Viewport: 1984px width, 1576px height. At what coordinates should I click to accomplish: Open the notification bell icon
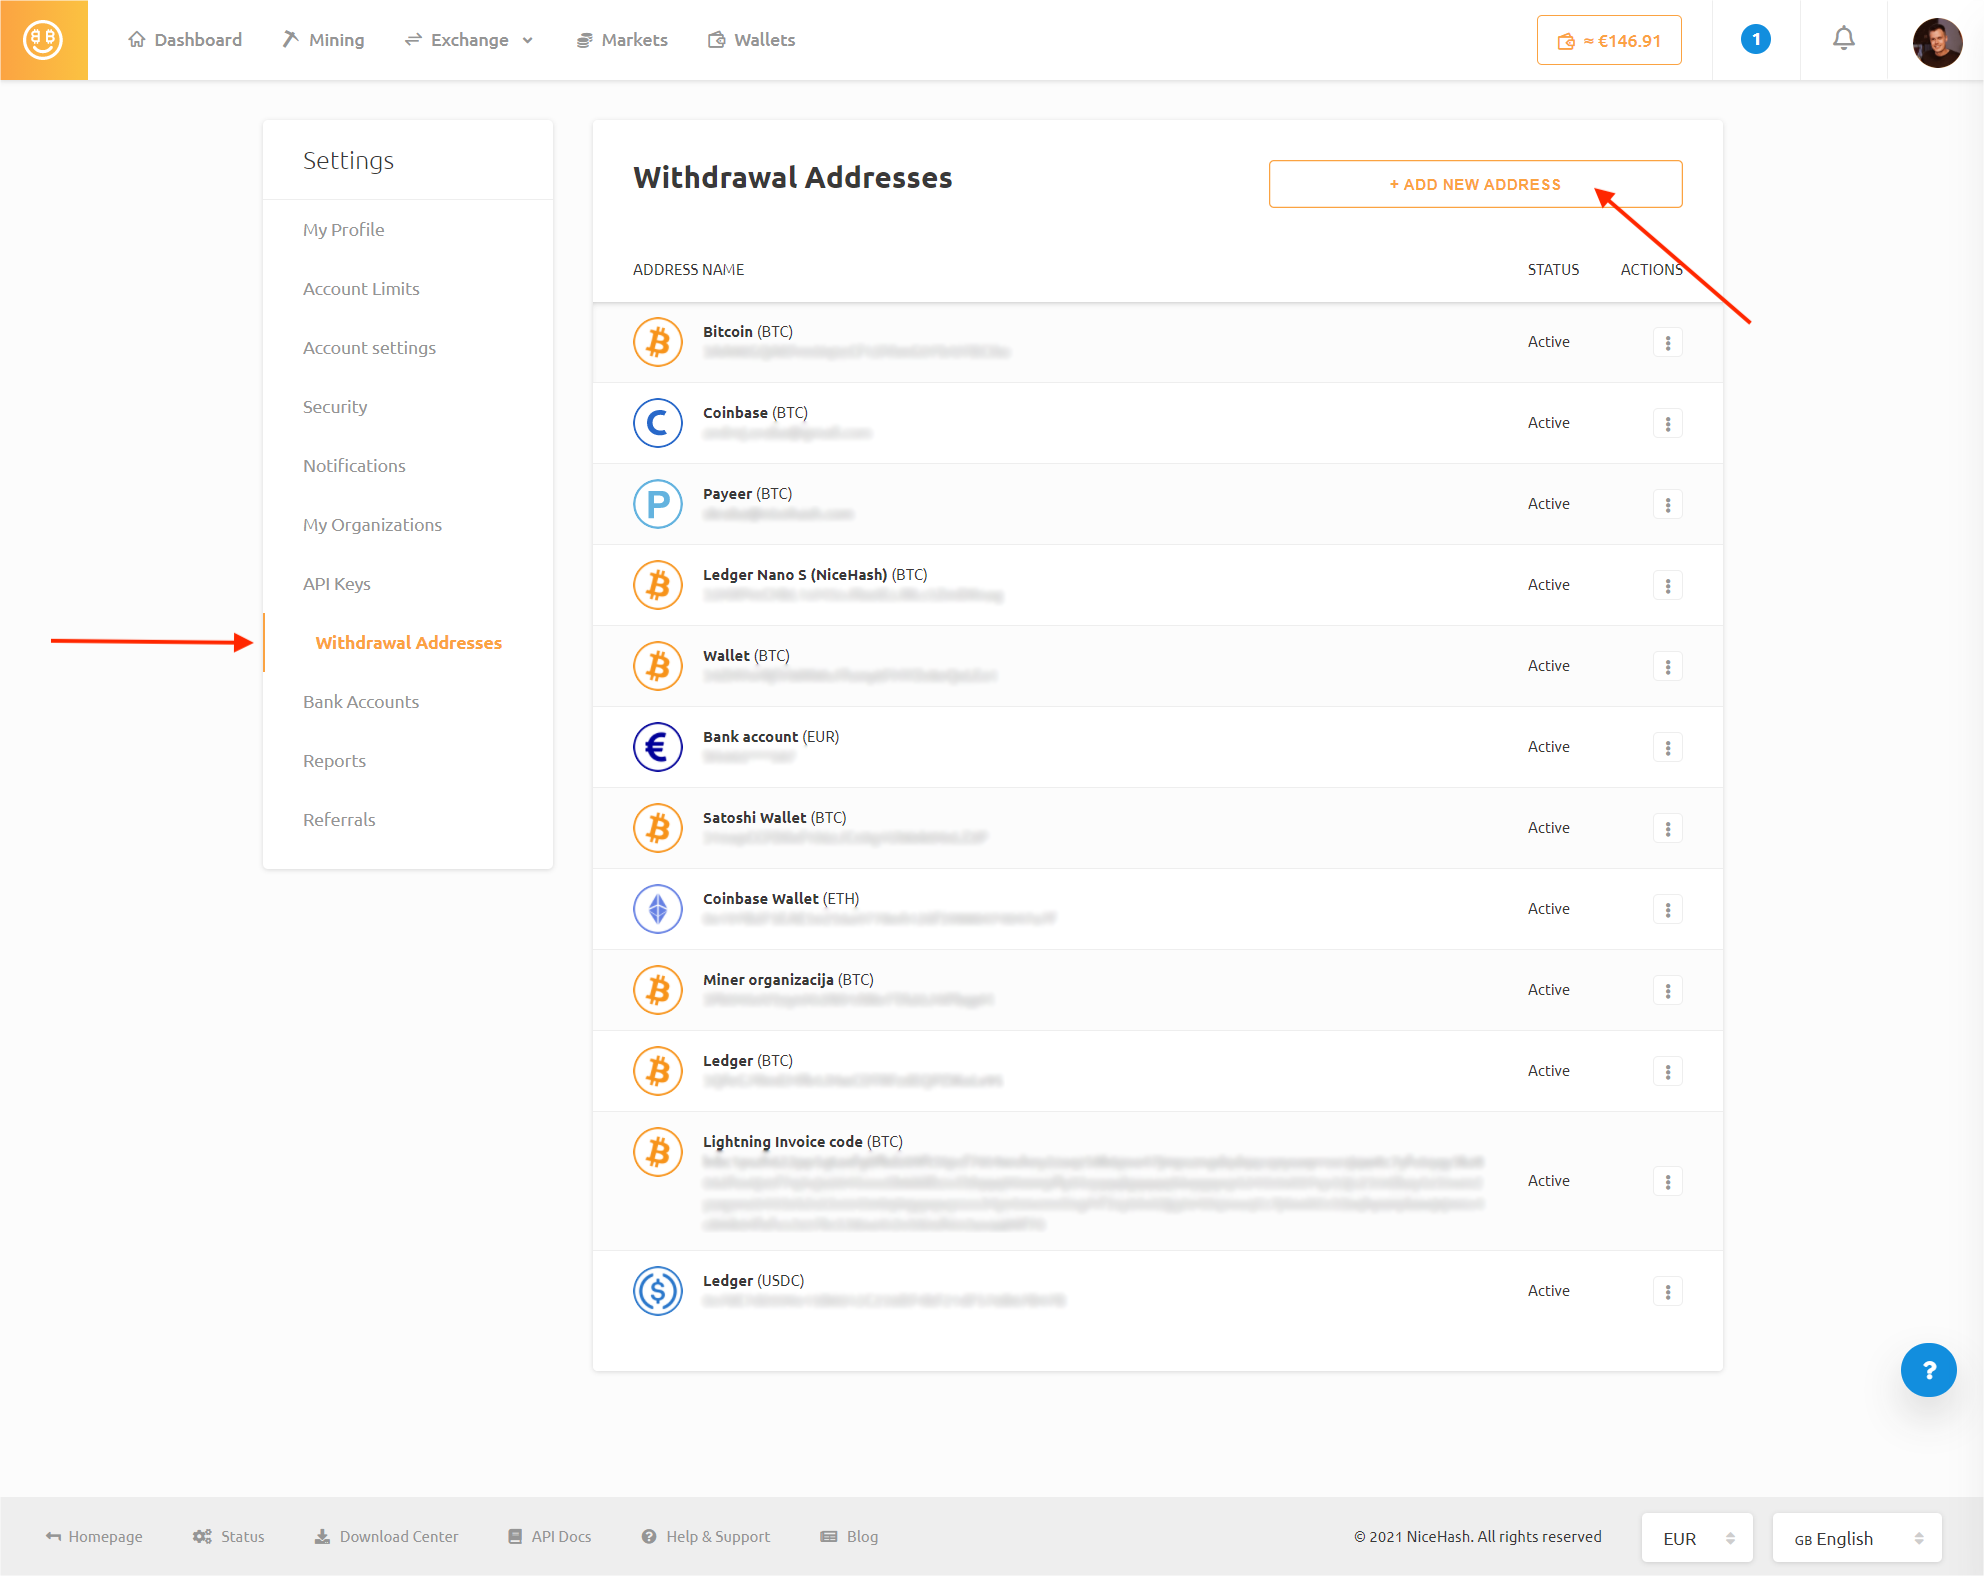click(1843, 39)
